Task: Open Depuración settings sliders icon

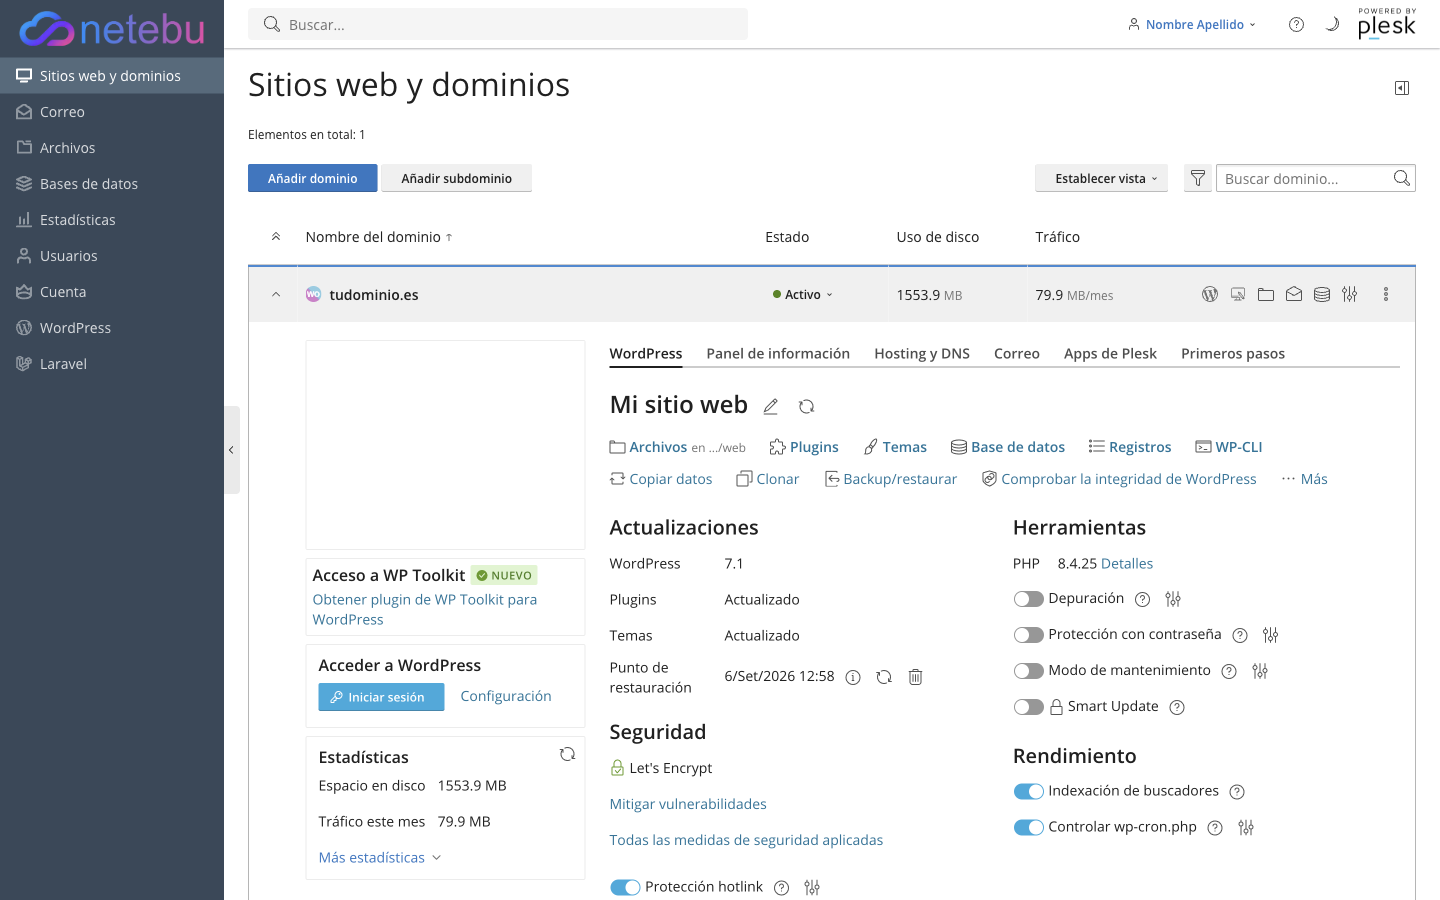Action: click(1173, 599)
